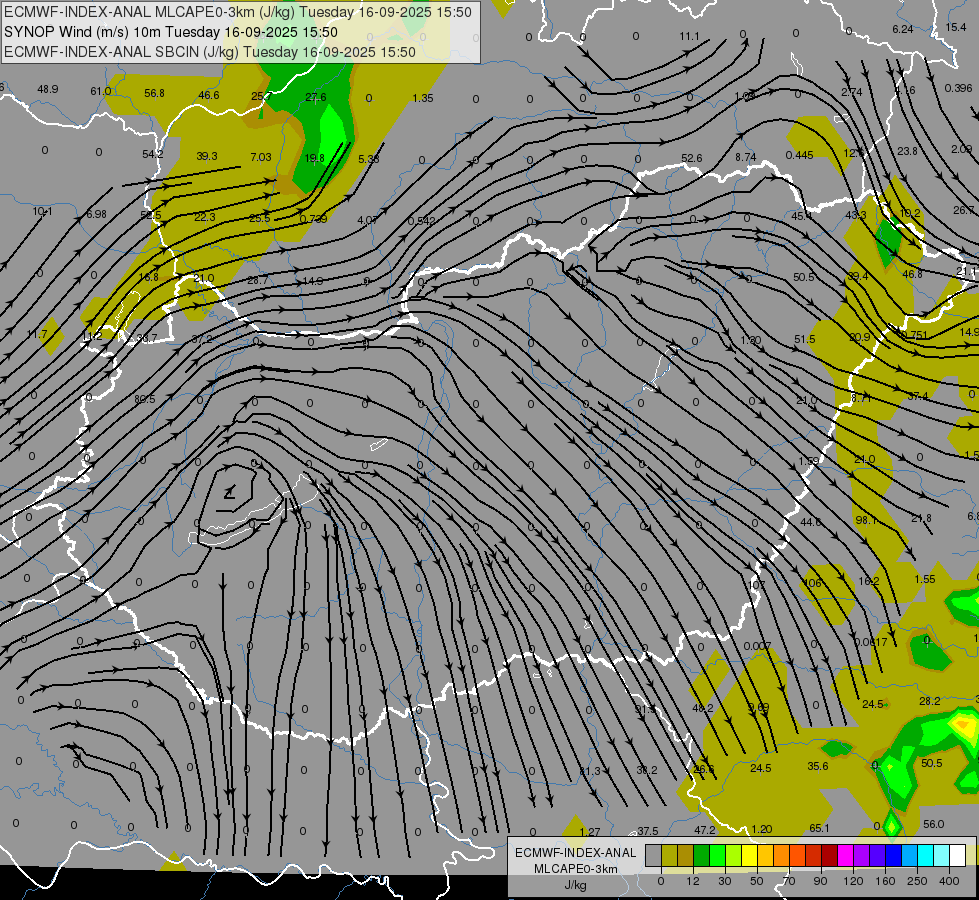The width and height of the screenshot is (979, 900).
Task: Click the SBCIN layer title line
Action: click(210, 52)
